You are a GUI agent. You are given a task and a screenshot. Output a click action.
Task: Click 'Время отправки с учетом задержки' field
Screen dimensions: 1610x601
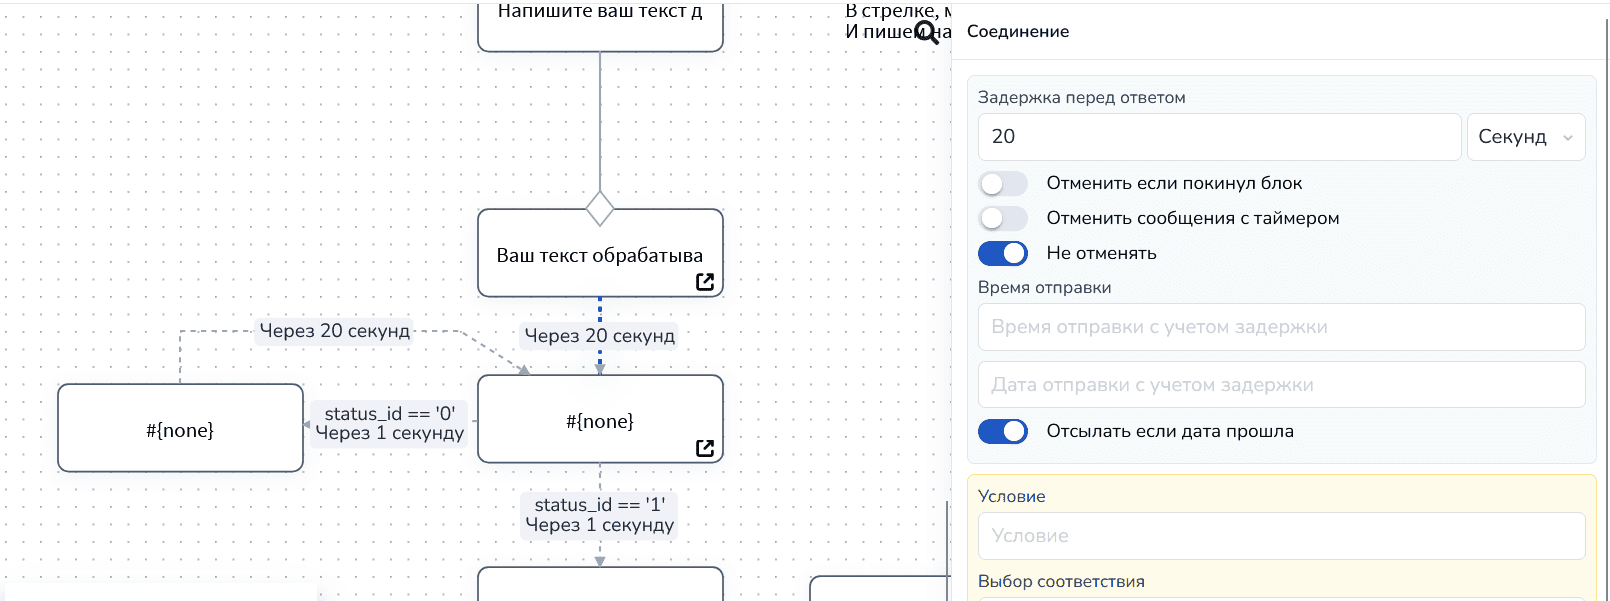point(1281,327)
